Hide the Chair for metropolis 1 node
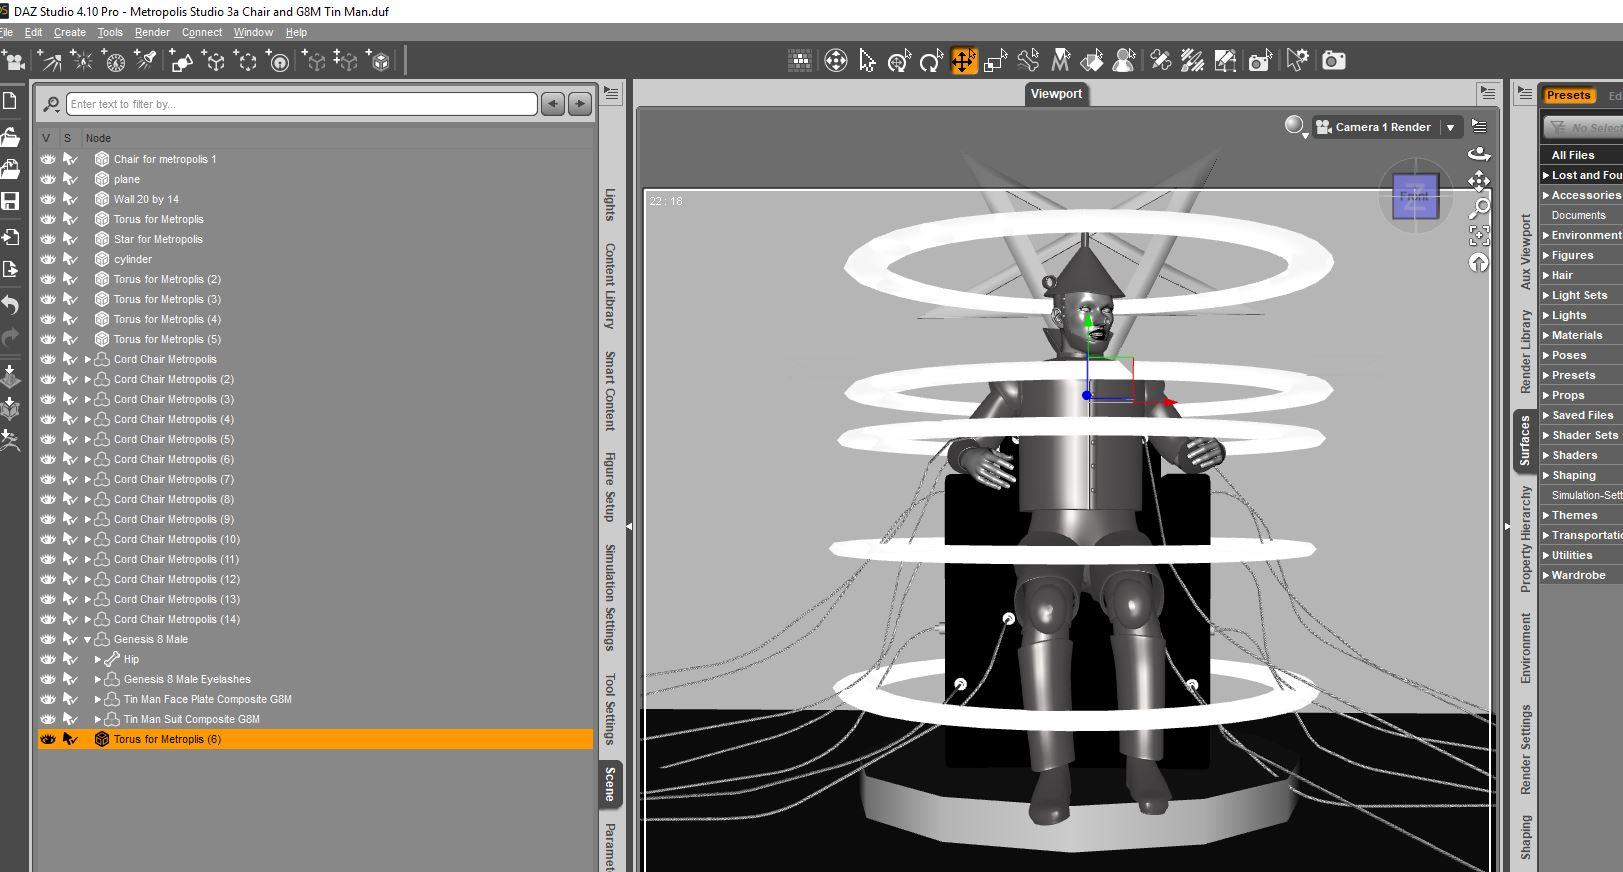 click(x=48, y=159)
